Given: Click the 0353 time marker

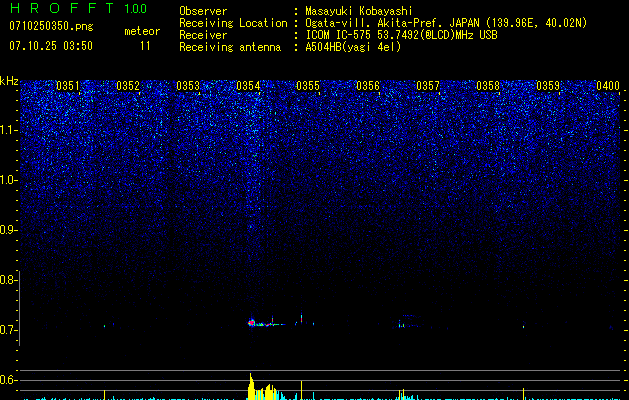Looking at the screenshot, I should (x=188, y=86).
